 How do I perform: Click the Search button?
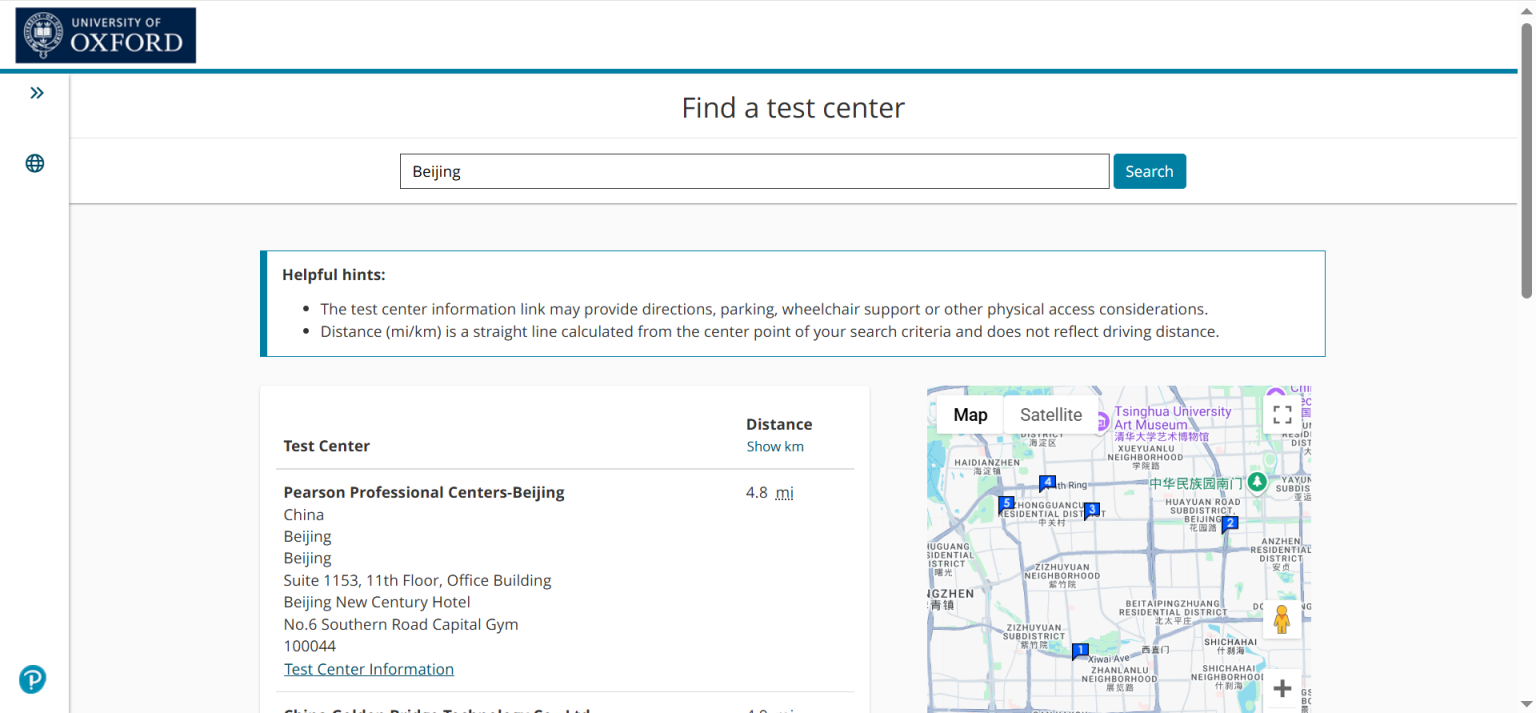pos(1149,171)
